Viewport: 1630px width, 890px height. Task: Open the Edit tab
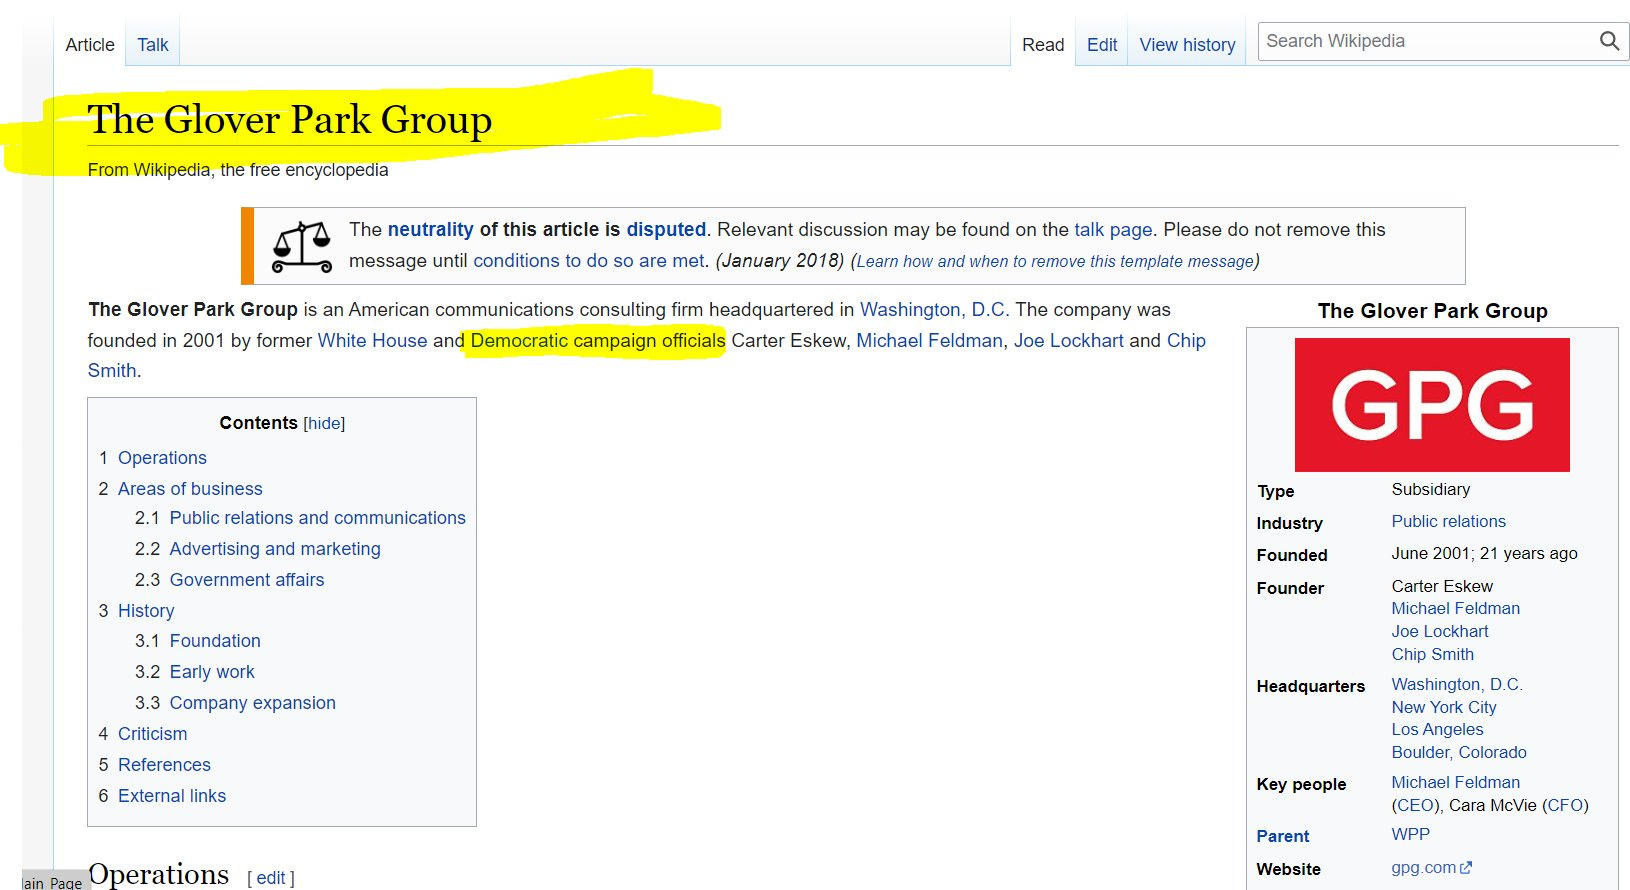click(x=1102, y=45)
